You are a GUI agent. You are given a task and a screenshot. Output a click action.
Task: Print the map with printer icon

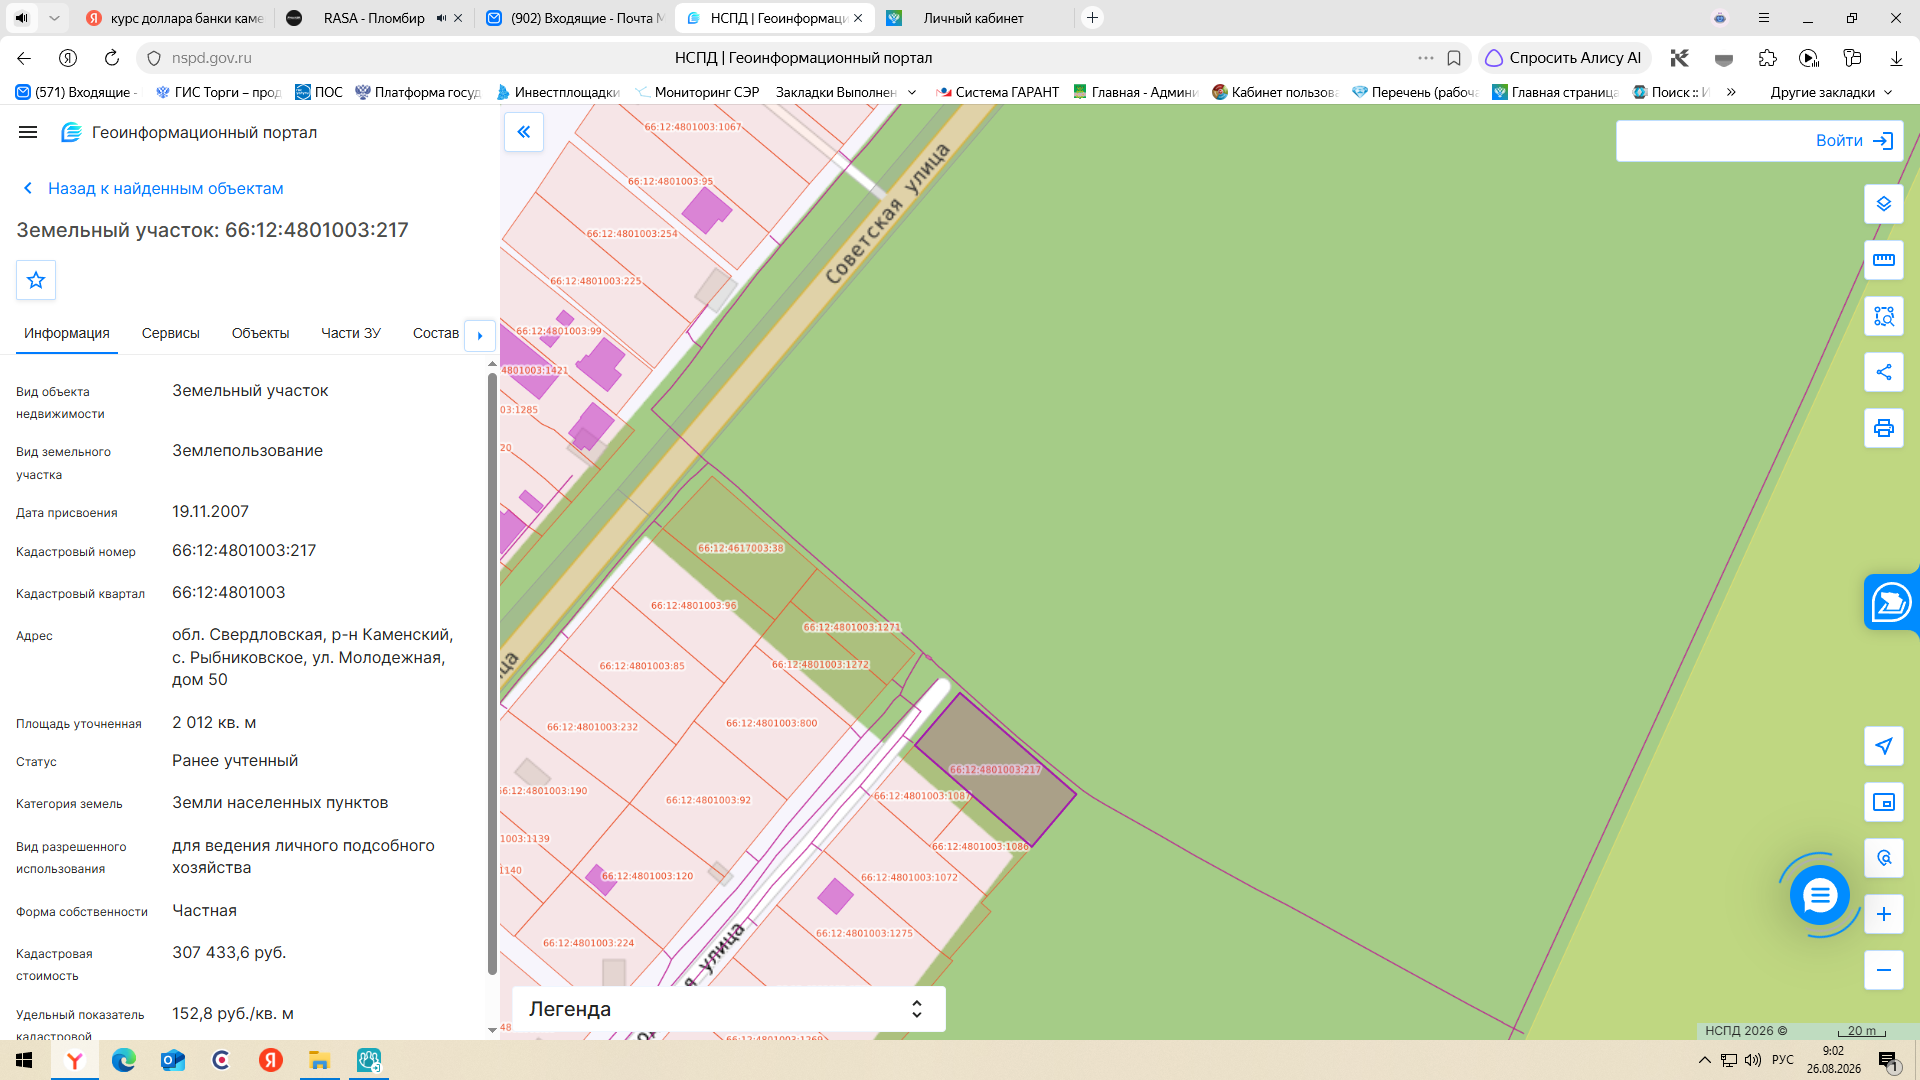1883,428
